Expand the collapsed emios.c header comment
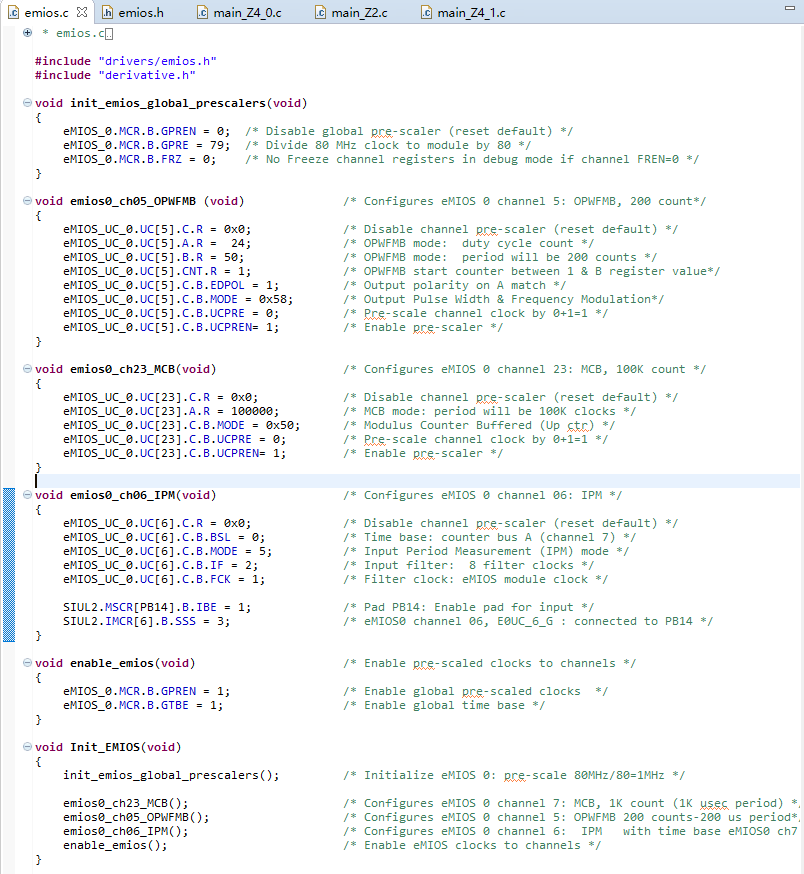 click(27, 33)
